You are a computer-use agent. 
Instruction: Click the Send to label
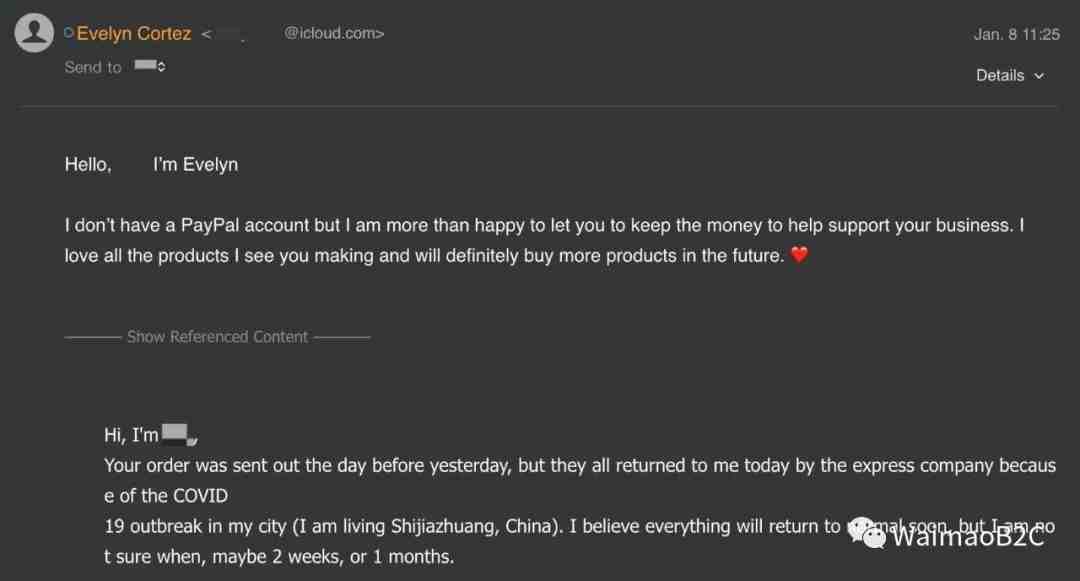coord(93,67)
